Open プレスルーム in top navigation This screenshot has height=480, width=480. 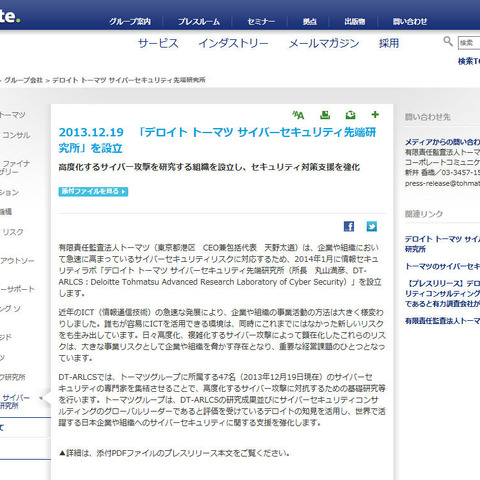(199, 22)
